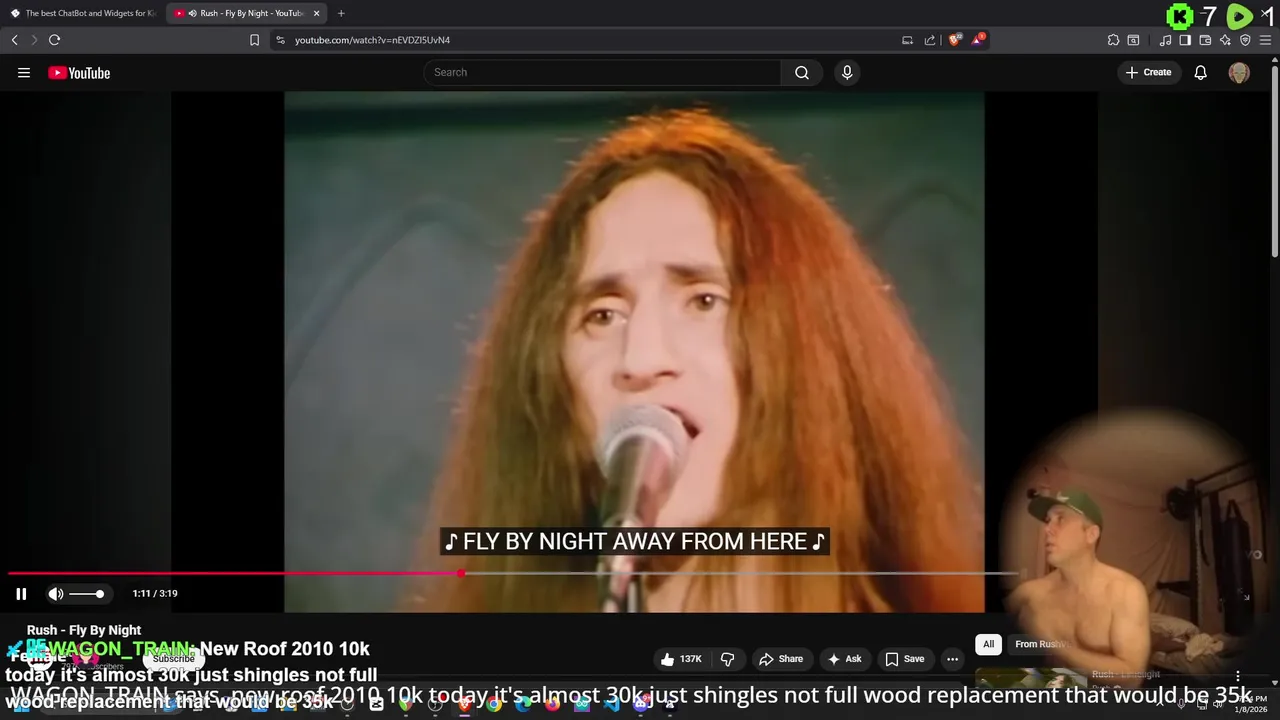
Task: Open the Brave Wallet icon
Action: coord(1205,40)
